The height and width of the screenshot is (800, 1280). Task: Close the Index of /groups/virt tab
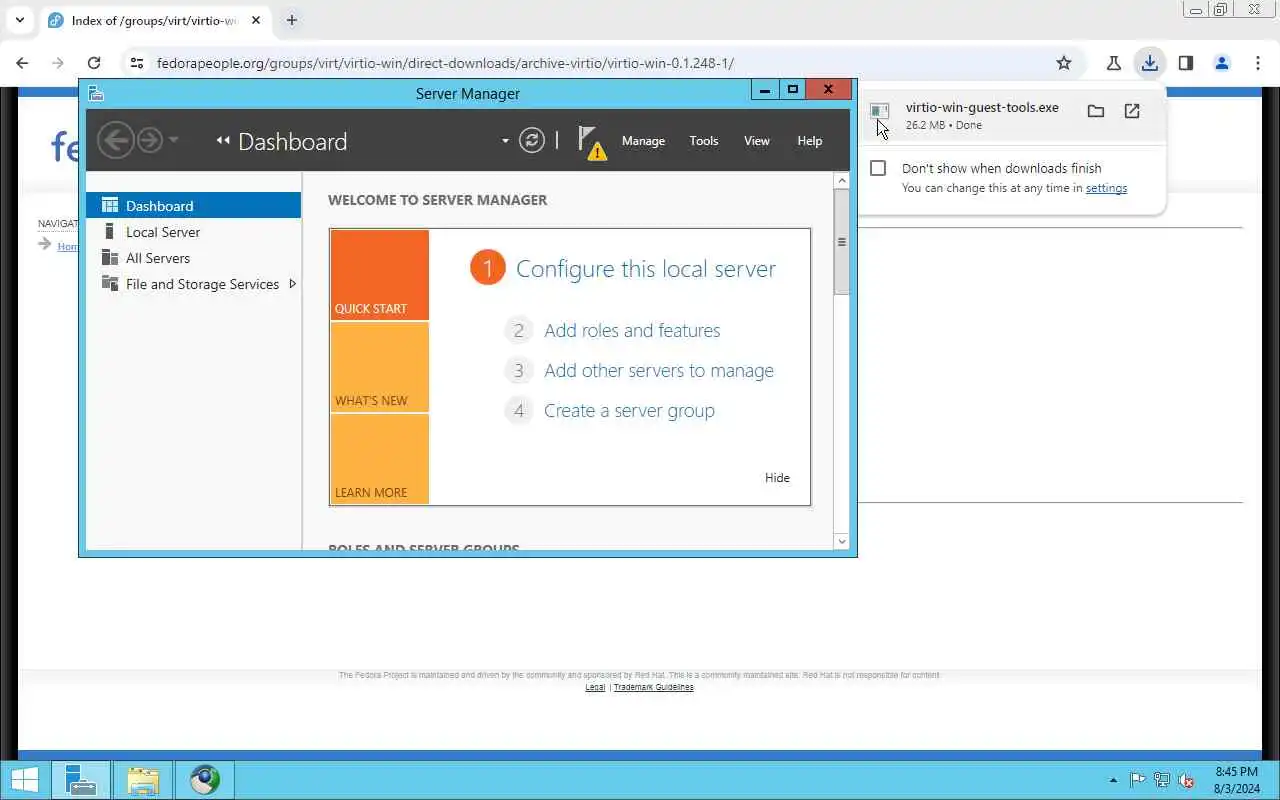tap(256, 20)
